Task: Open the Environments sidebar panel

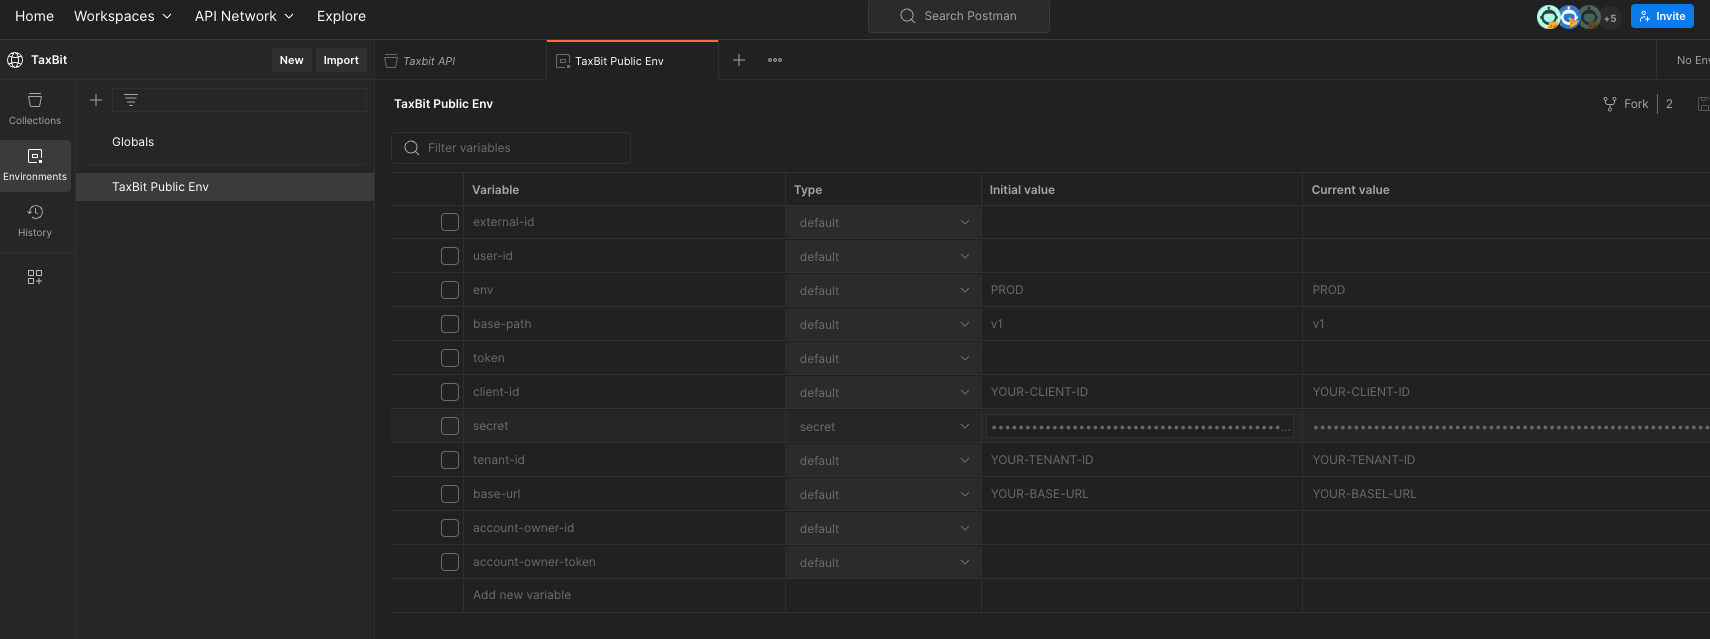Action: coord(35,165)
